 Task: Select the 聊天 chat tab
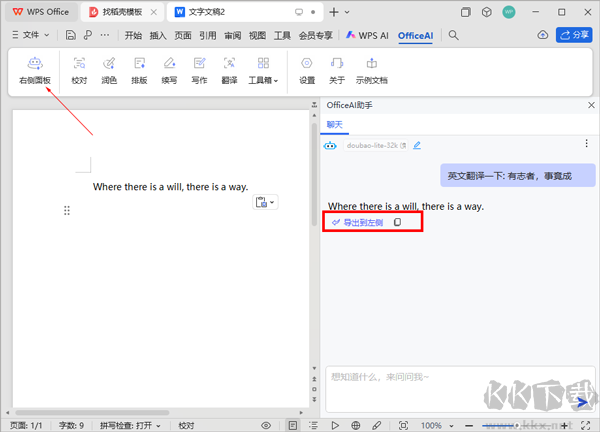click(x=334, y=125)
